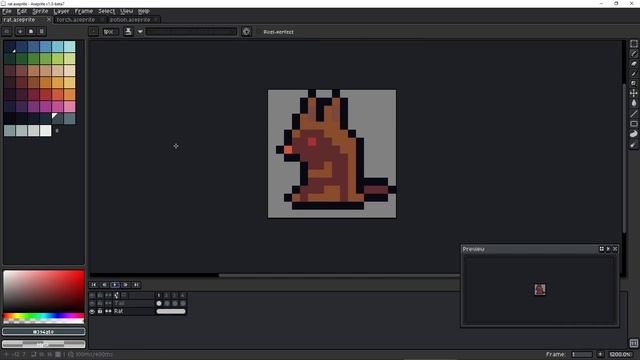
Task: Select frame 4 in timeline header
Action: 182,295
